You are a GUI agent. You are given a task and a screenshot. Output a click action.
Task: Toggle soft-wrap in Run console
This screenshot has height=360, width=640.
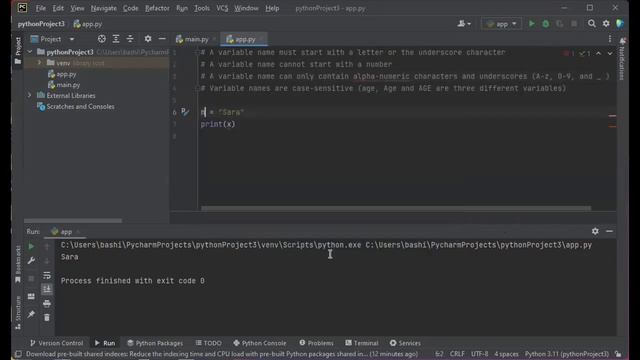47,275
